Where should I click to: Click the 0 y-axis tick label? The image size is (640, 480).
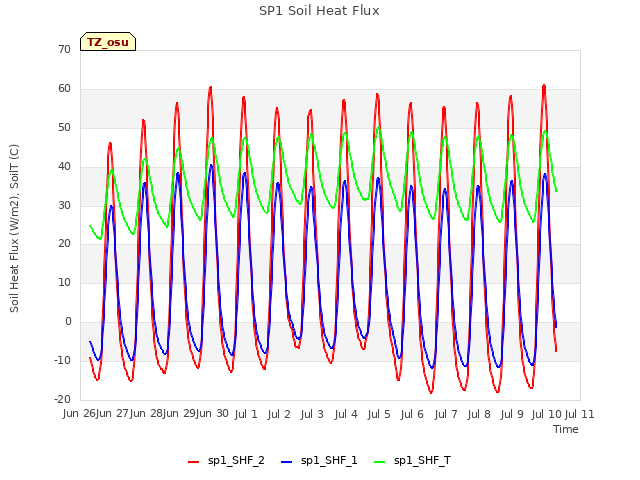tap(68, 322)
